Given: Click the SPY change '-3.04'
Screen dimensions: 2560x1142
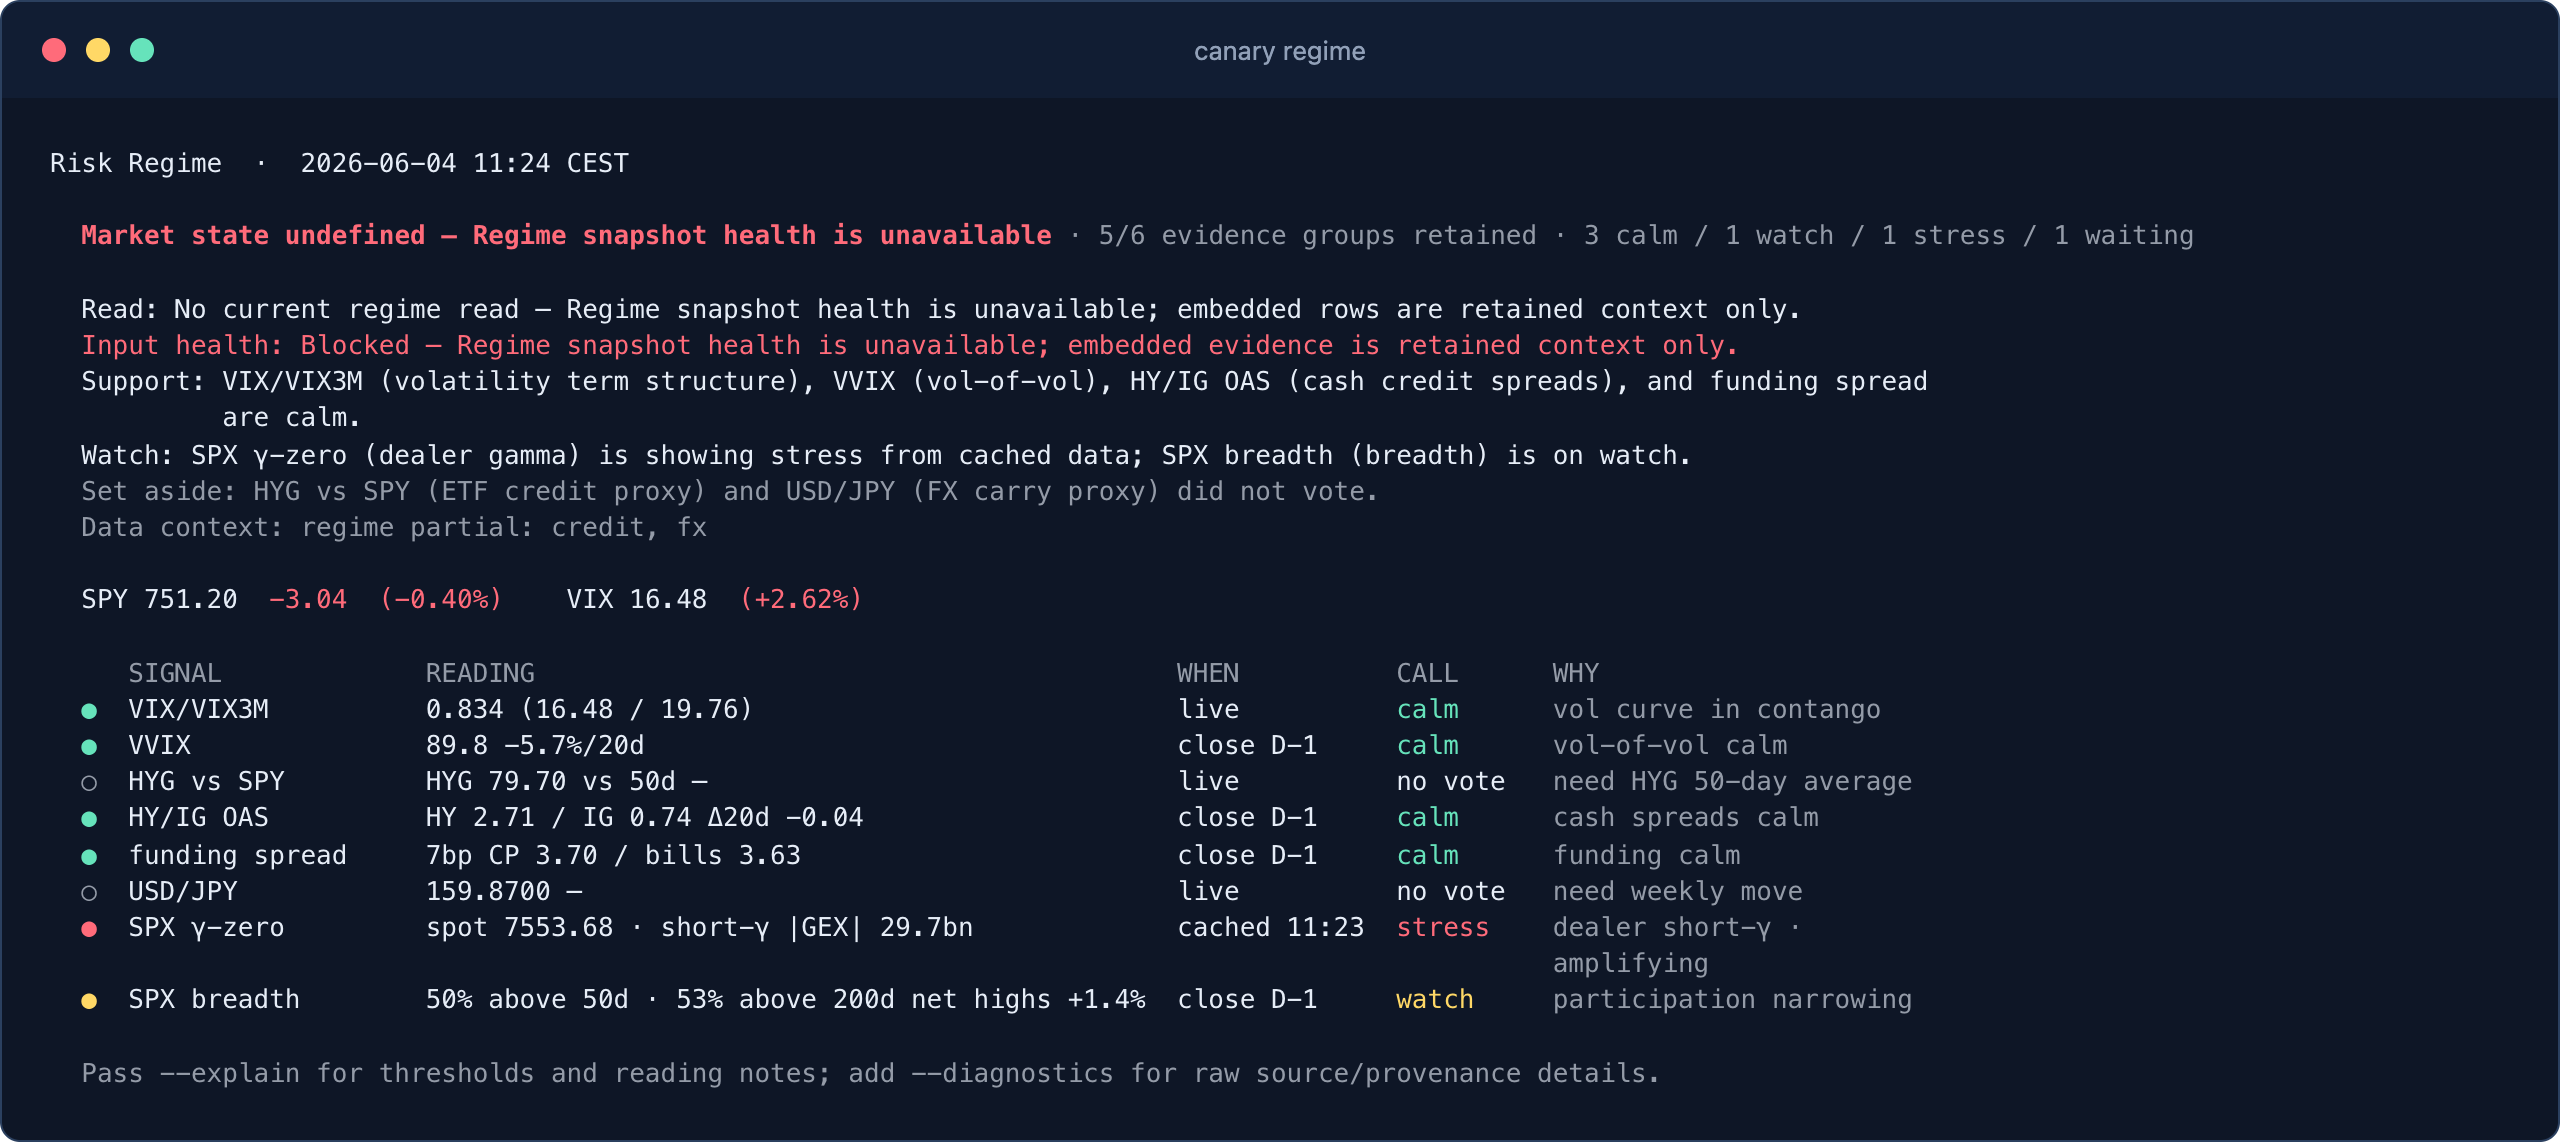Looking at the screenshot, I should click(308, 599).
